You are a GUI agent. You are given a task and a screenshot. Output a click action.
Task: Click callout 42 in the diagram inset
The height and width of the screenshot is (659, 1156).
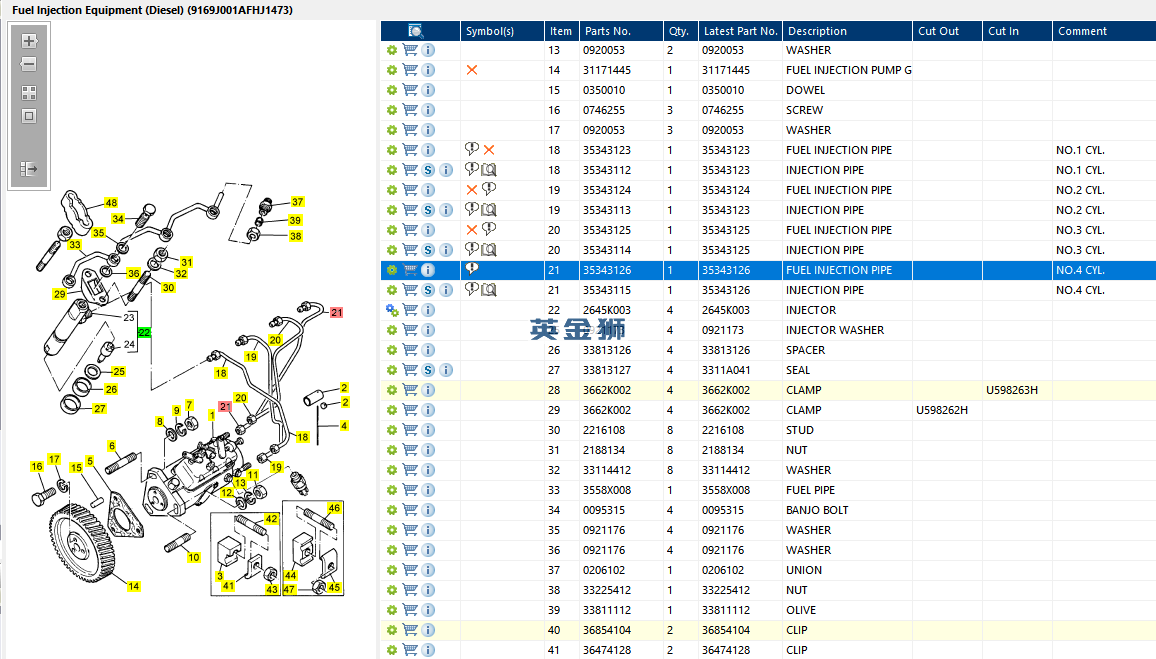[x=271, y=518]
